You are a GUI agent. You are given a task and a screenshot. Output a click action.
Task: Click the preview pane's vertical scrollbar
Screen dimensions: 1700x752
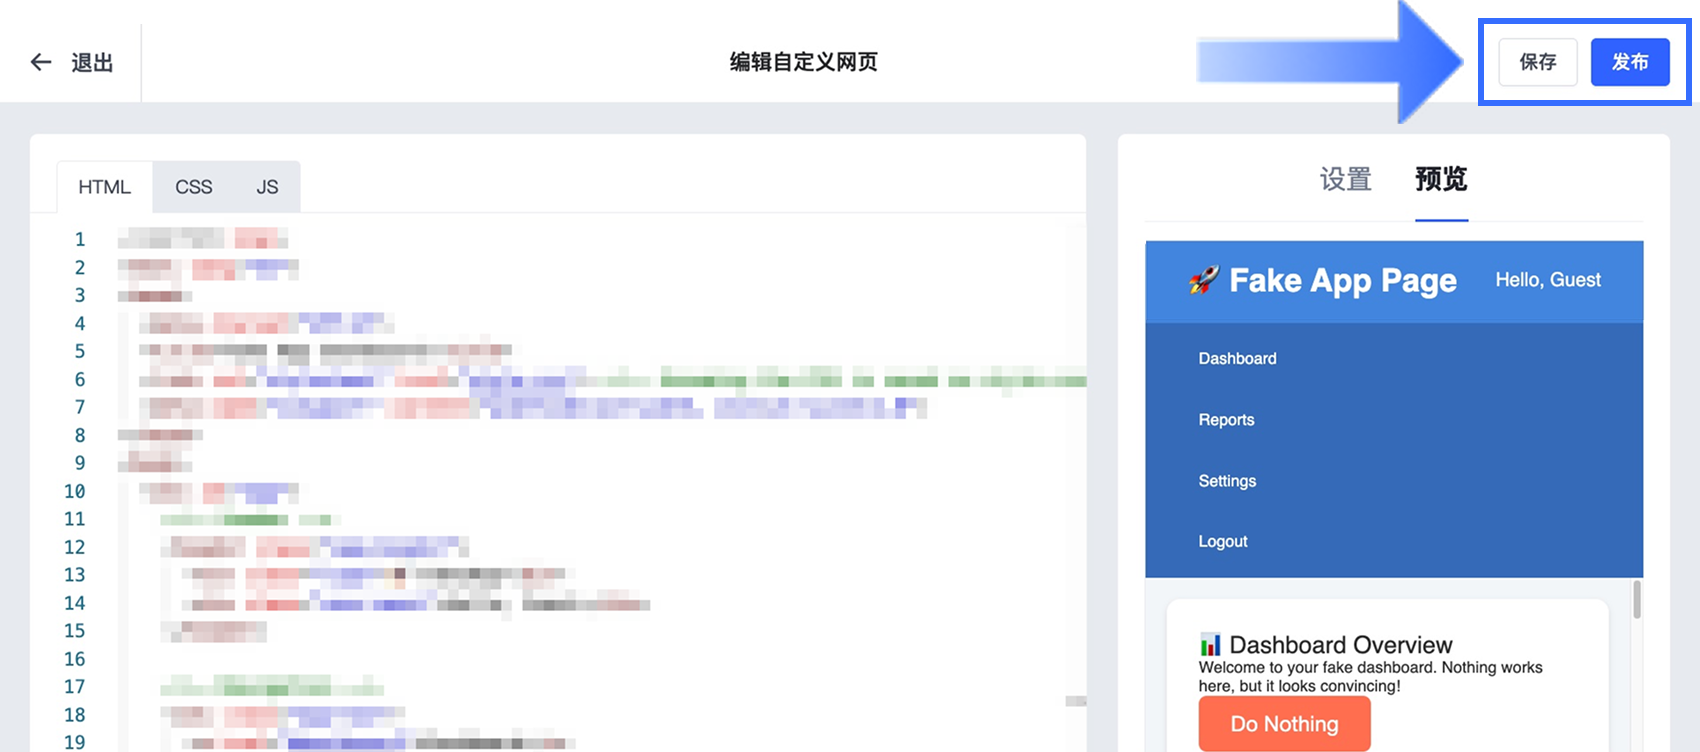[x=1637, y=600]
